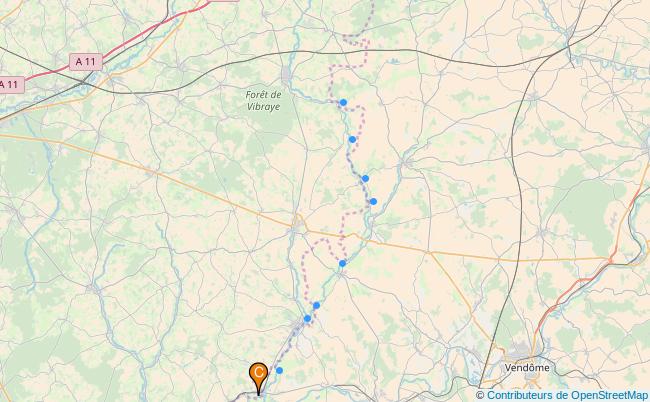Click the Contributeurs de attribution text
The image size is (650, 402).
pyautogui.click(x=527, y=395)
